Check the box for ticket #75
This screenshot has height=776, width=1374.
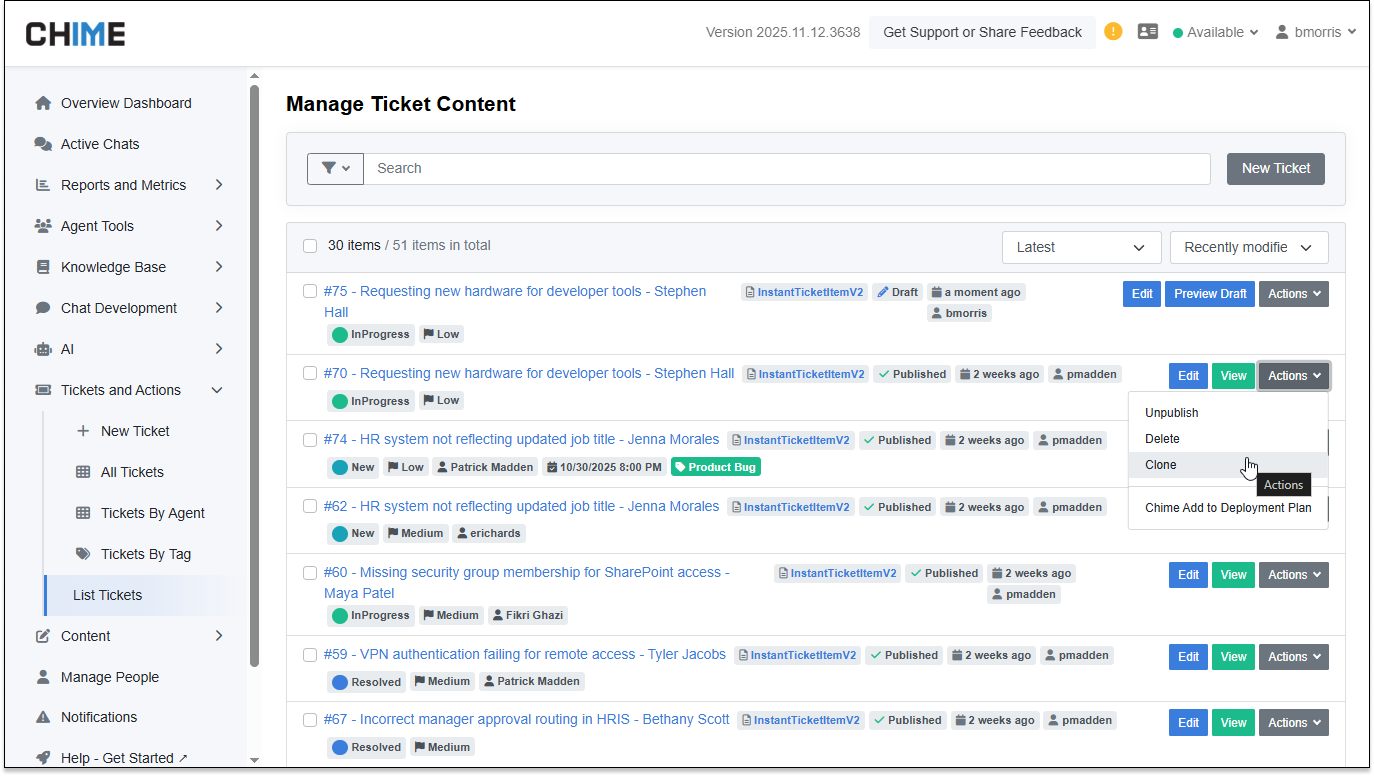point(310,292)
